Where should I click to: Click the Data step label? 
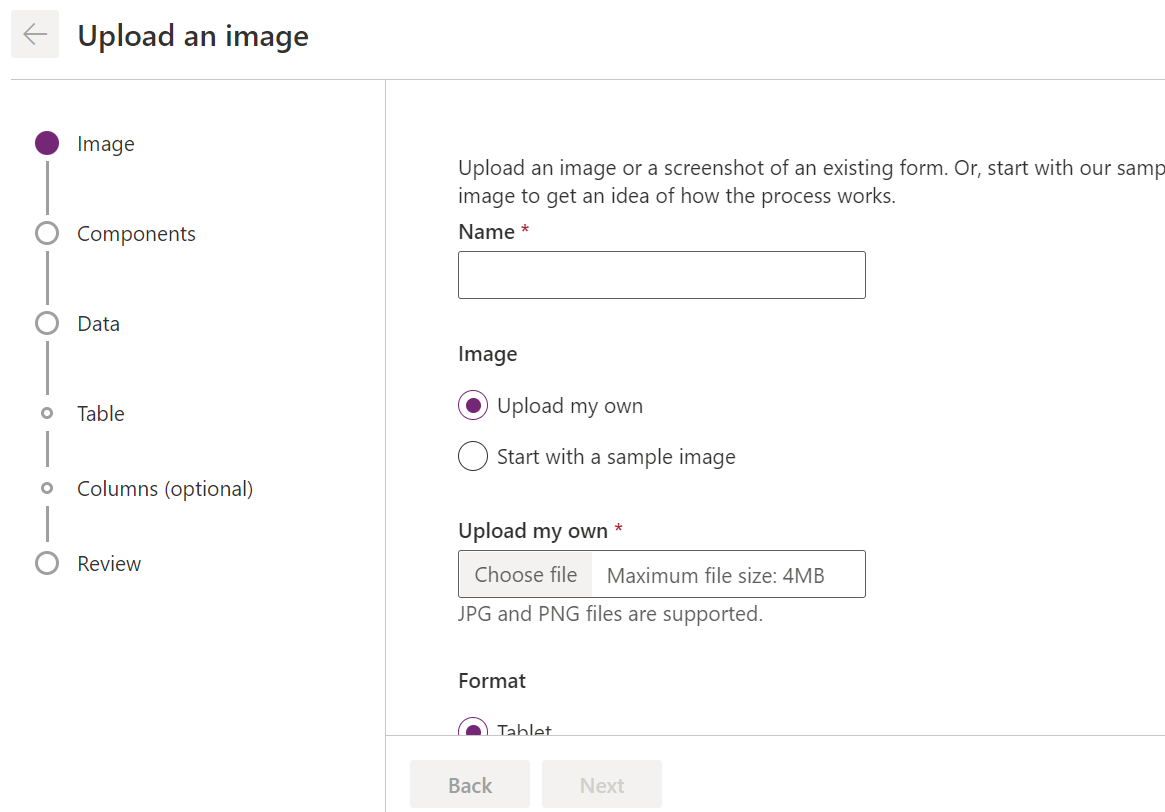tap(97, 323)
